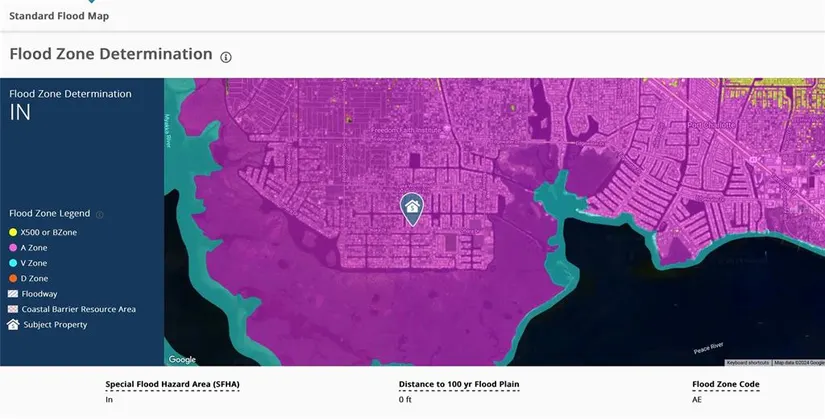The height and width of the screenshot is (419, 825).
Task: Click Special Flood Hazard Area (SFHA) label
Action: [x=172, y=384]
